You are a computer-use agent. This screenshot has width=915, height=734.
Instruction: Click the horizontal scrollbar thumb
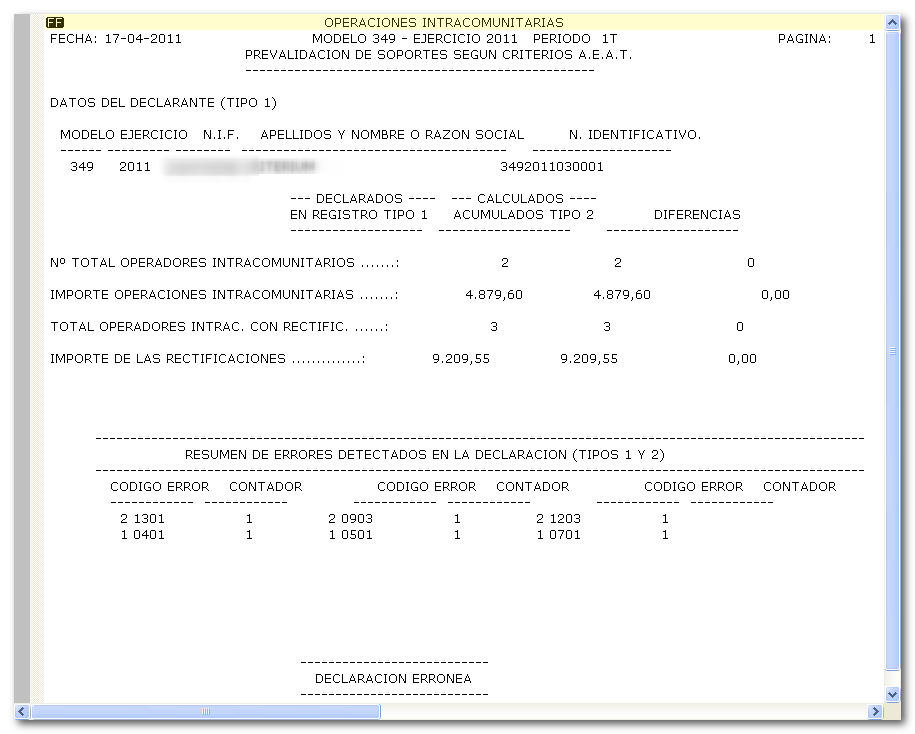[205, 711]
